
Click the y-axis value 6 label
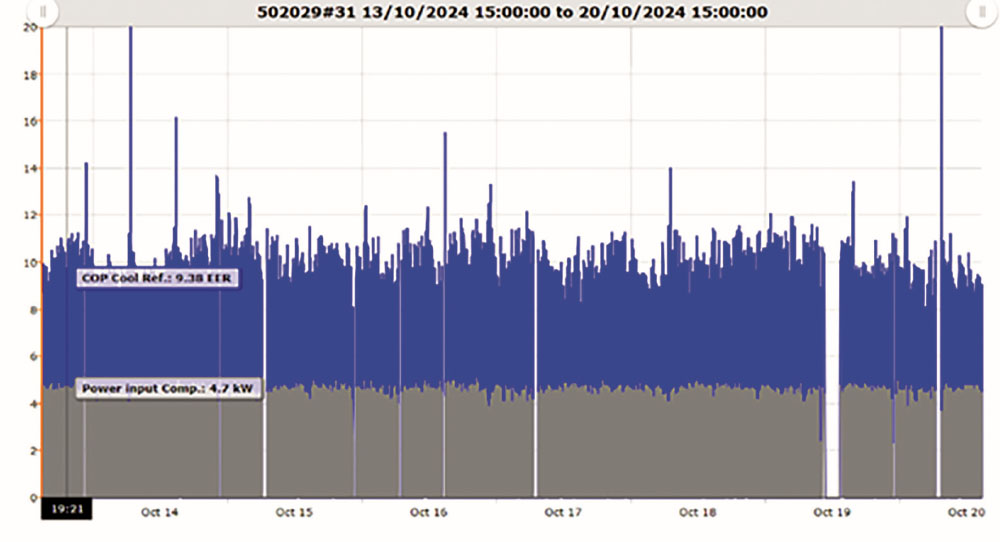pyautogui.click(x=33, y=357)
